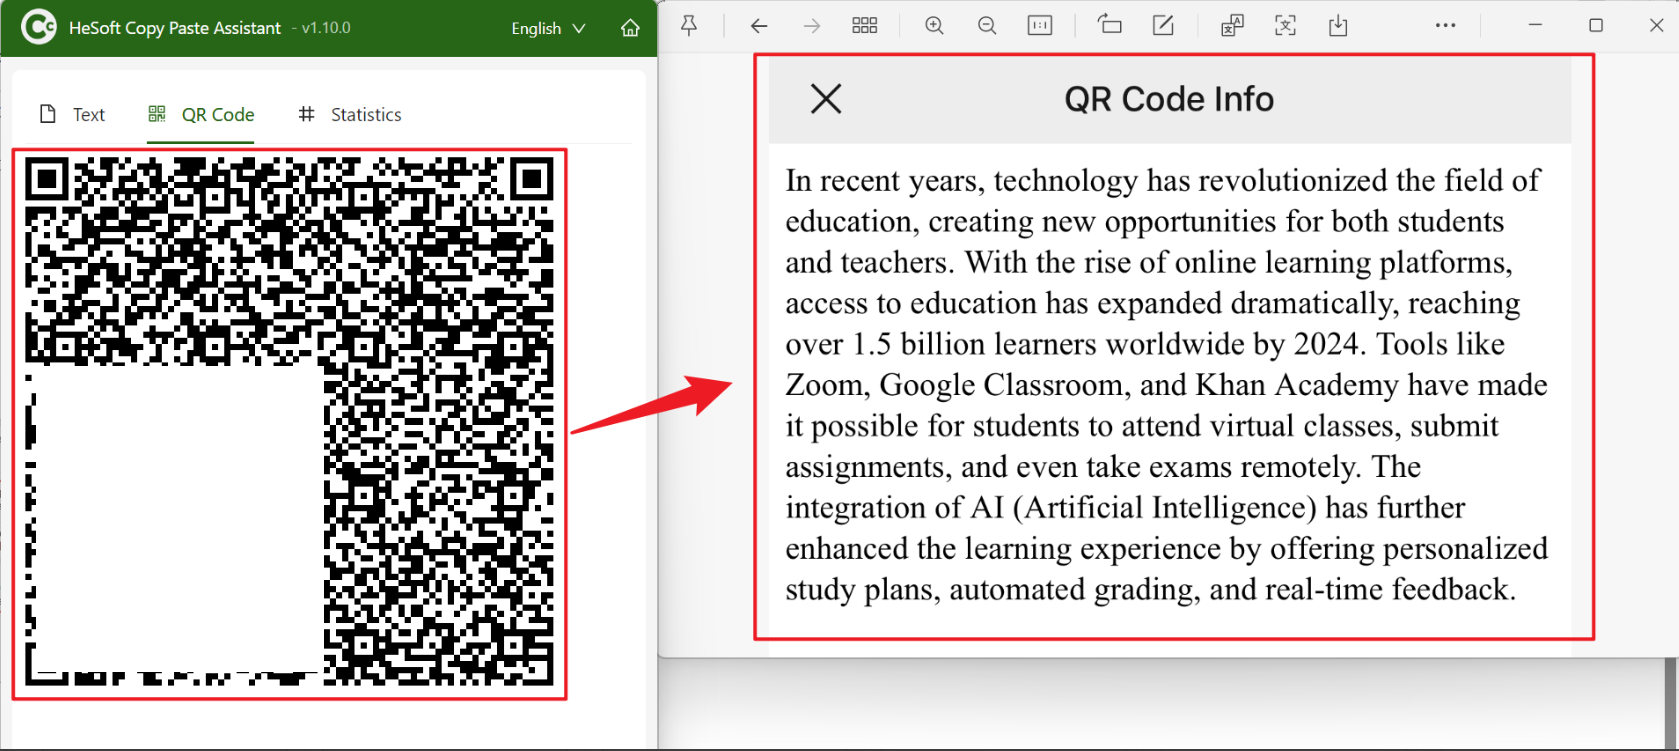Show image at 1:1 actual size
The height and width of the screenshot is (751, 1679).
(x=1040, y=25)
